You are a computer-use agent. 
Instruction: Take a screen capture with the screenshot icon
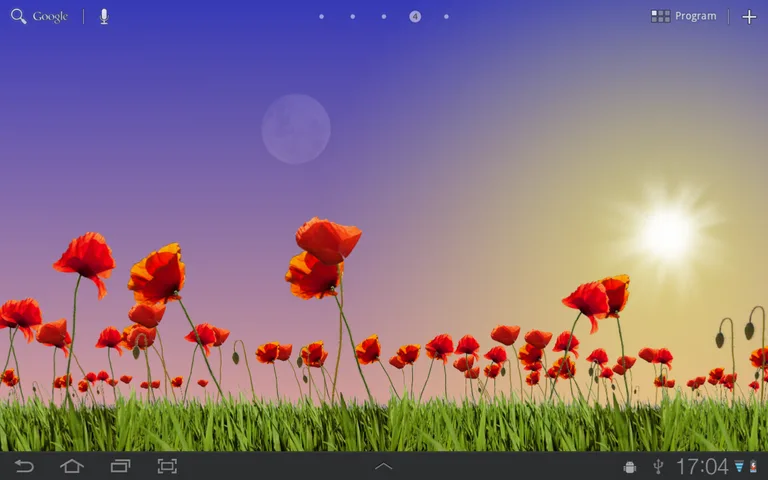167,466
